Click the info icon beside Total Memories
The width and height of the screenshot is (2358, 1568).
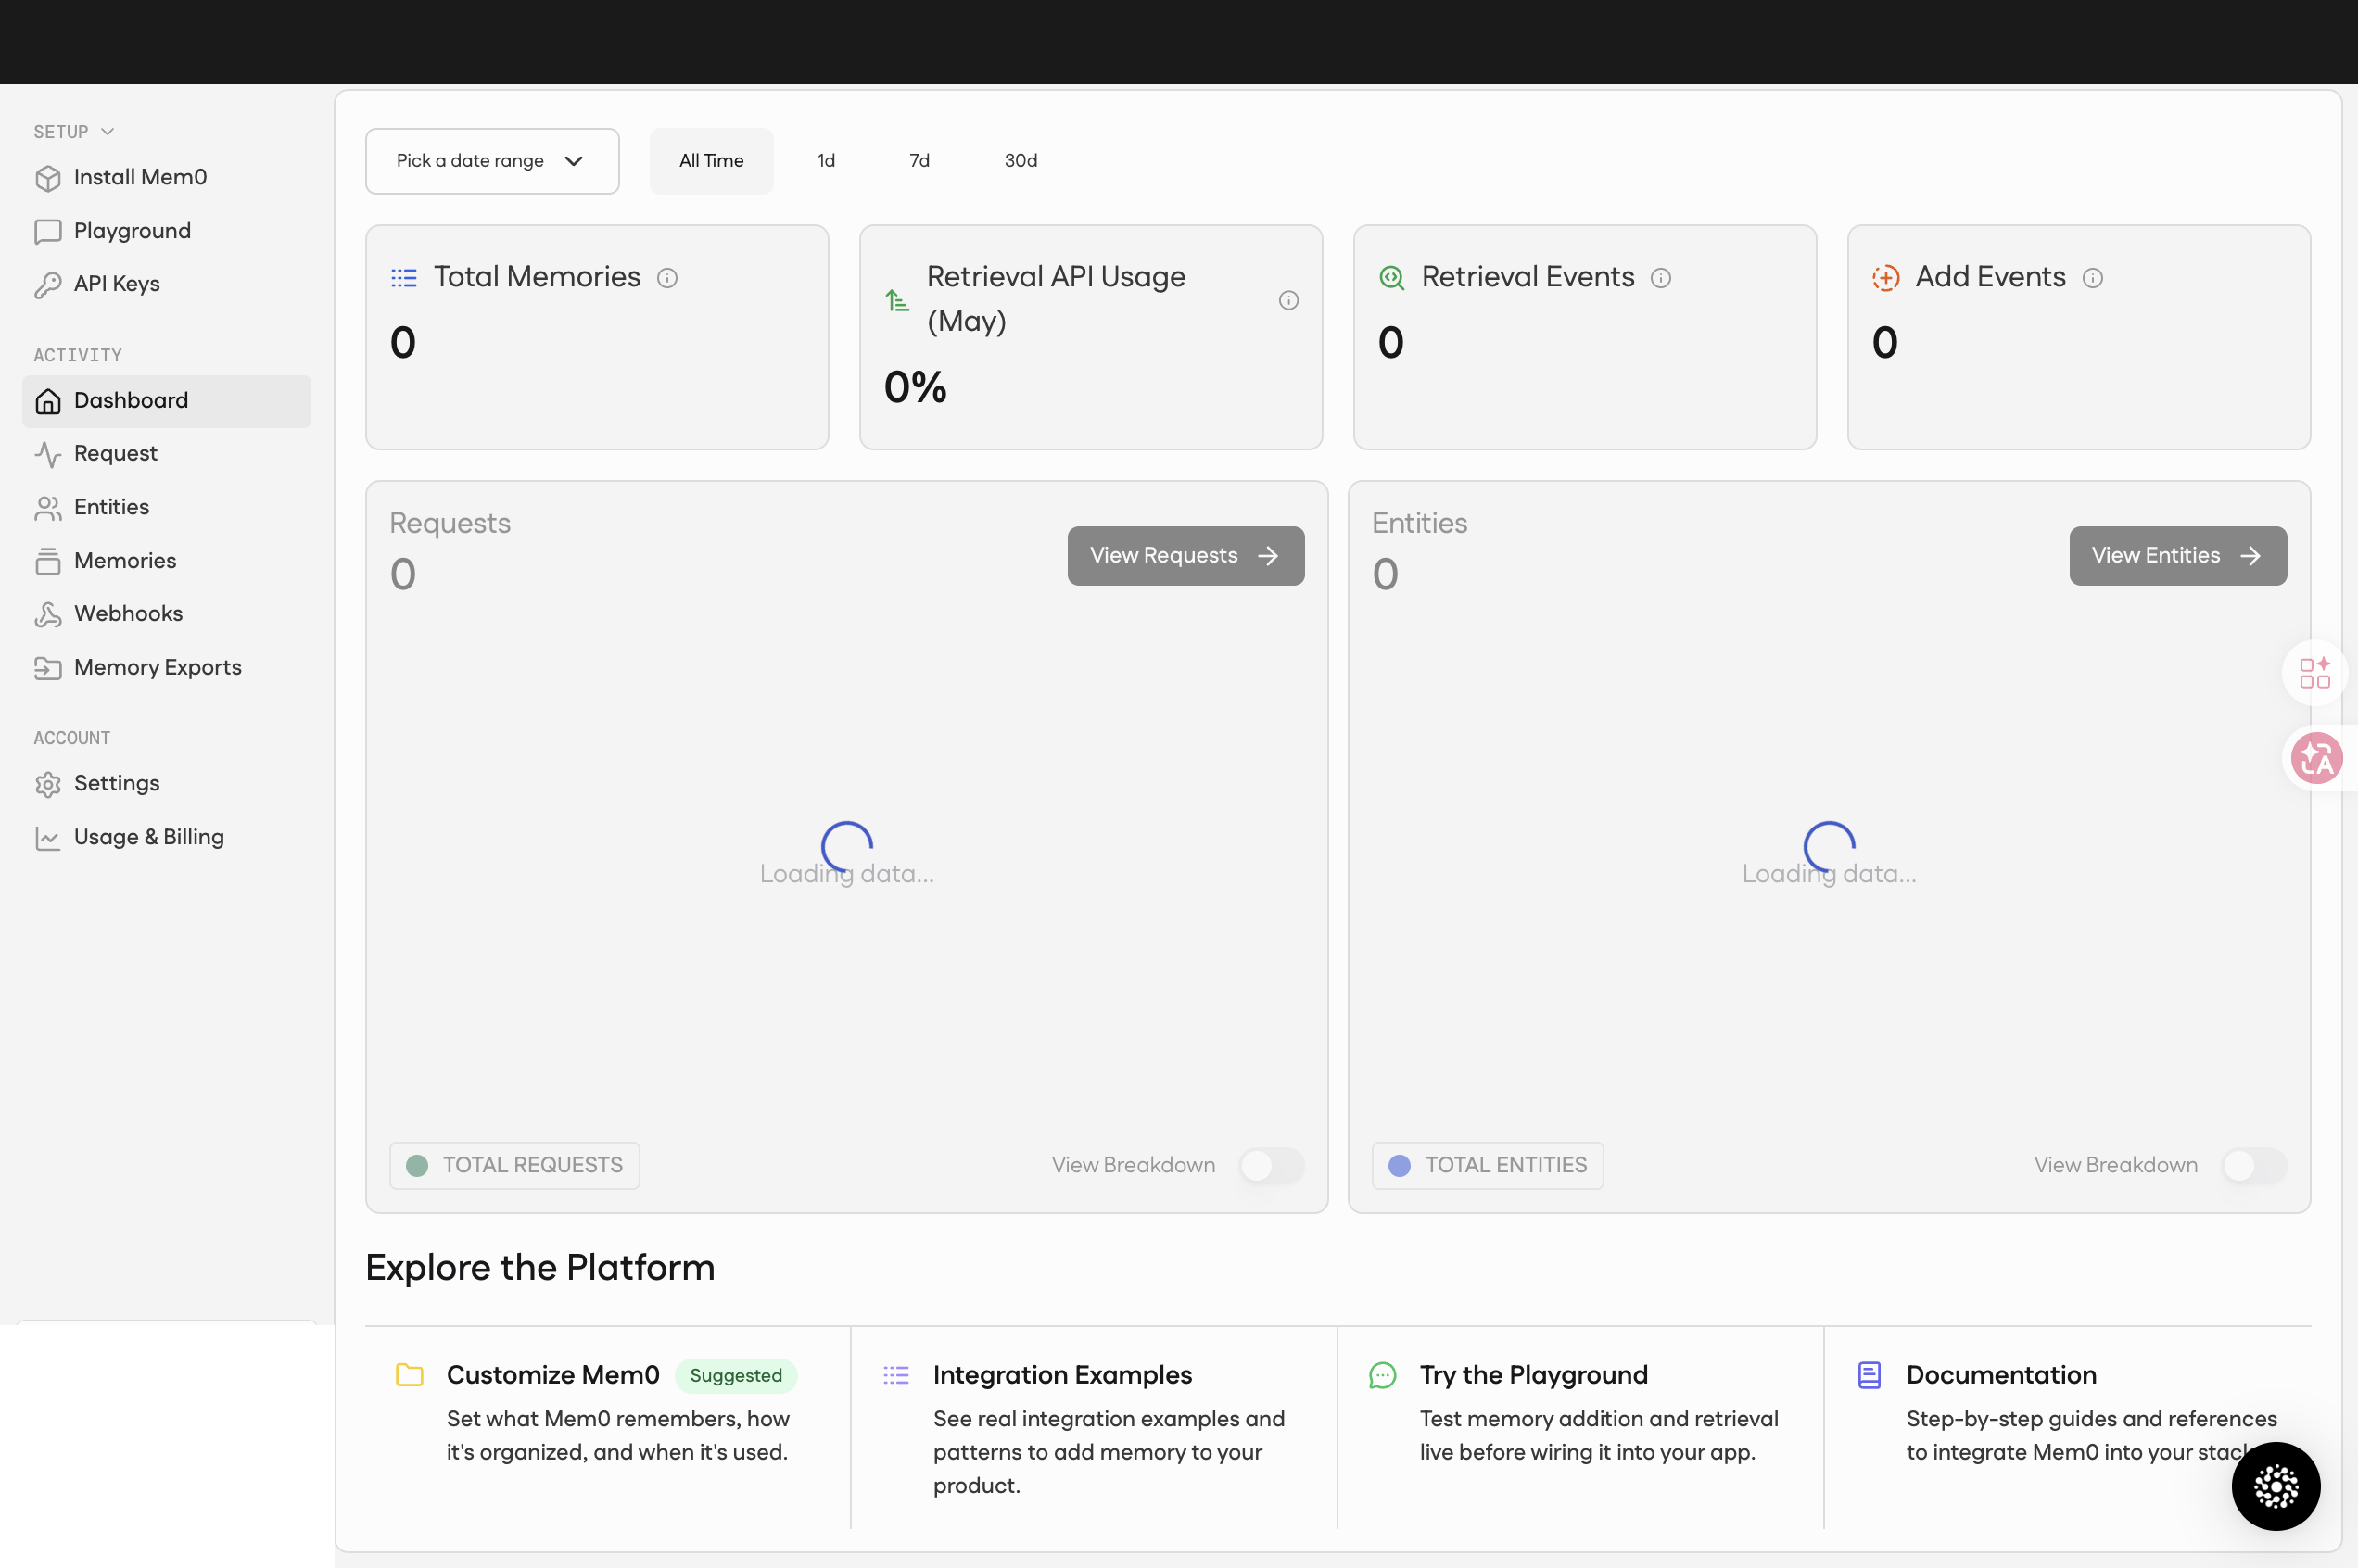[x=667, y=278]
